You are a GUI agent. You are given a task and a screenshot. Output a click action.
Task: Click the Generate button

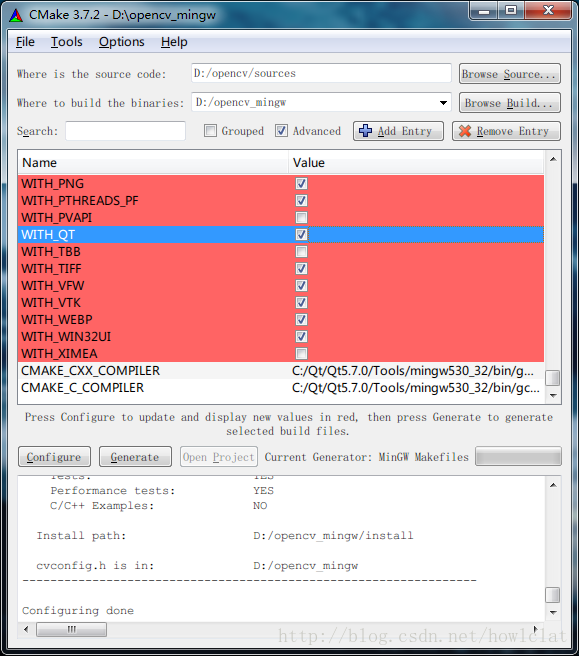(135, 456)
